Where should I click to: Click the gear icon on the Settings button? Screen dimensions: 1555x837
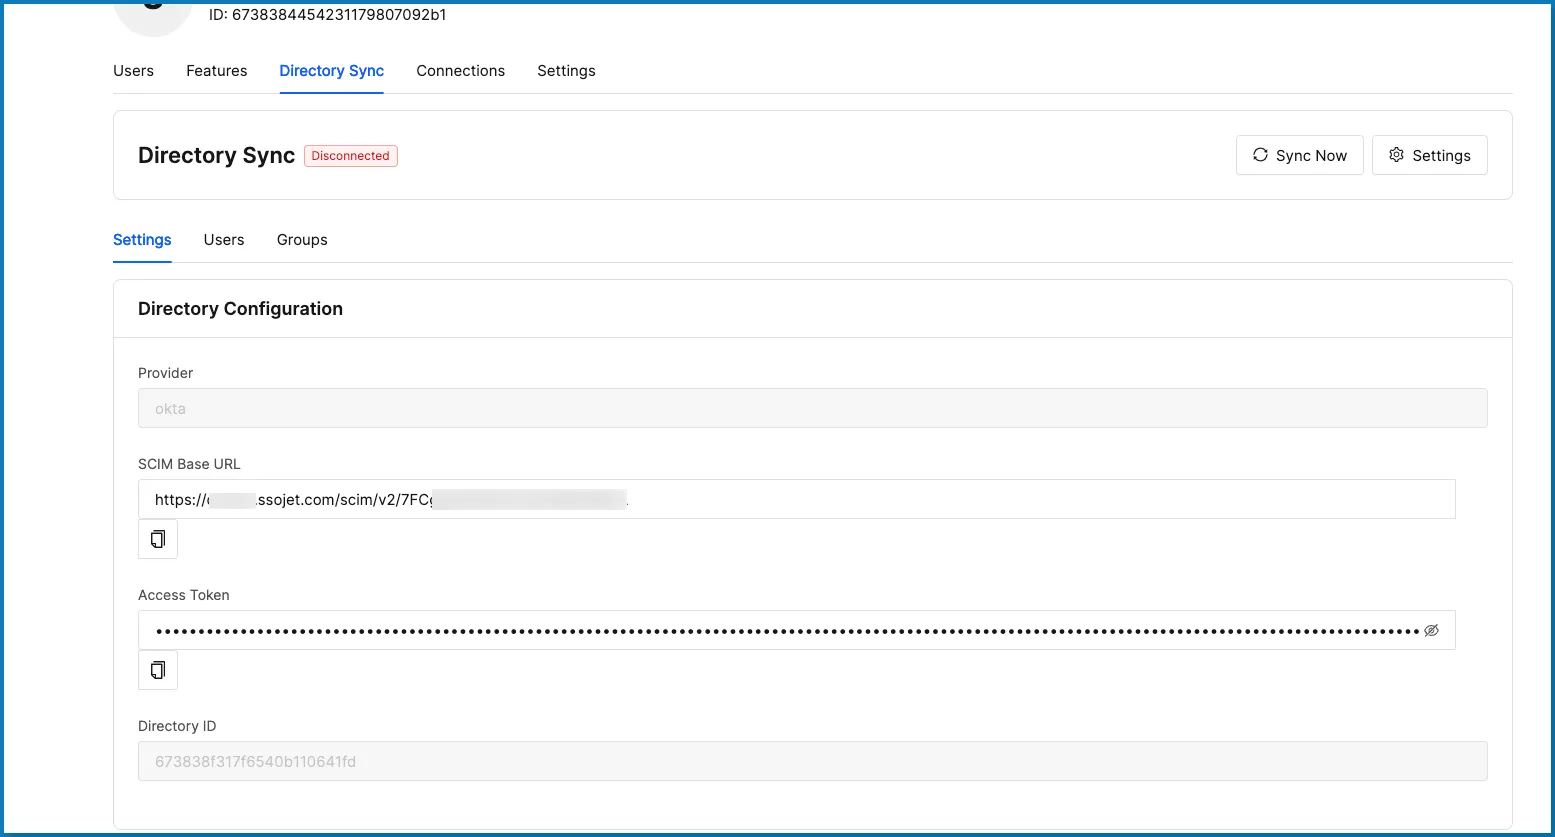[x=1396, y=155]
